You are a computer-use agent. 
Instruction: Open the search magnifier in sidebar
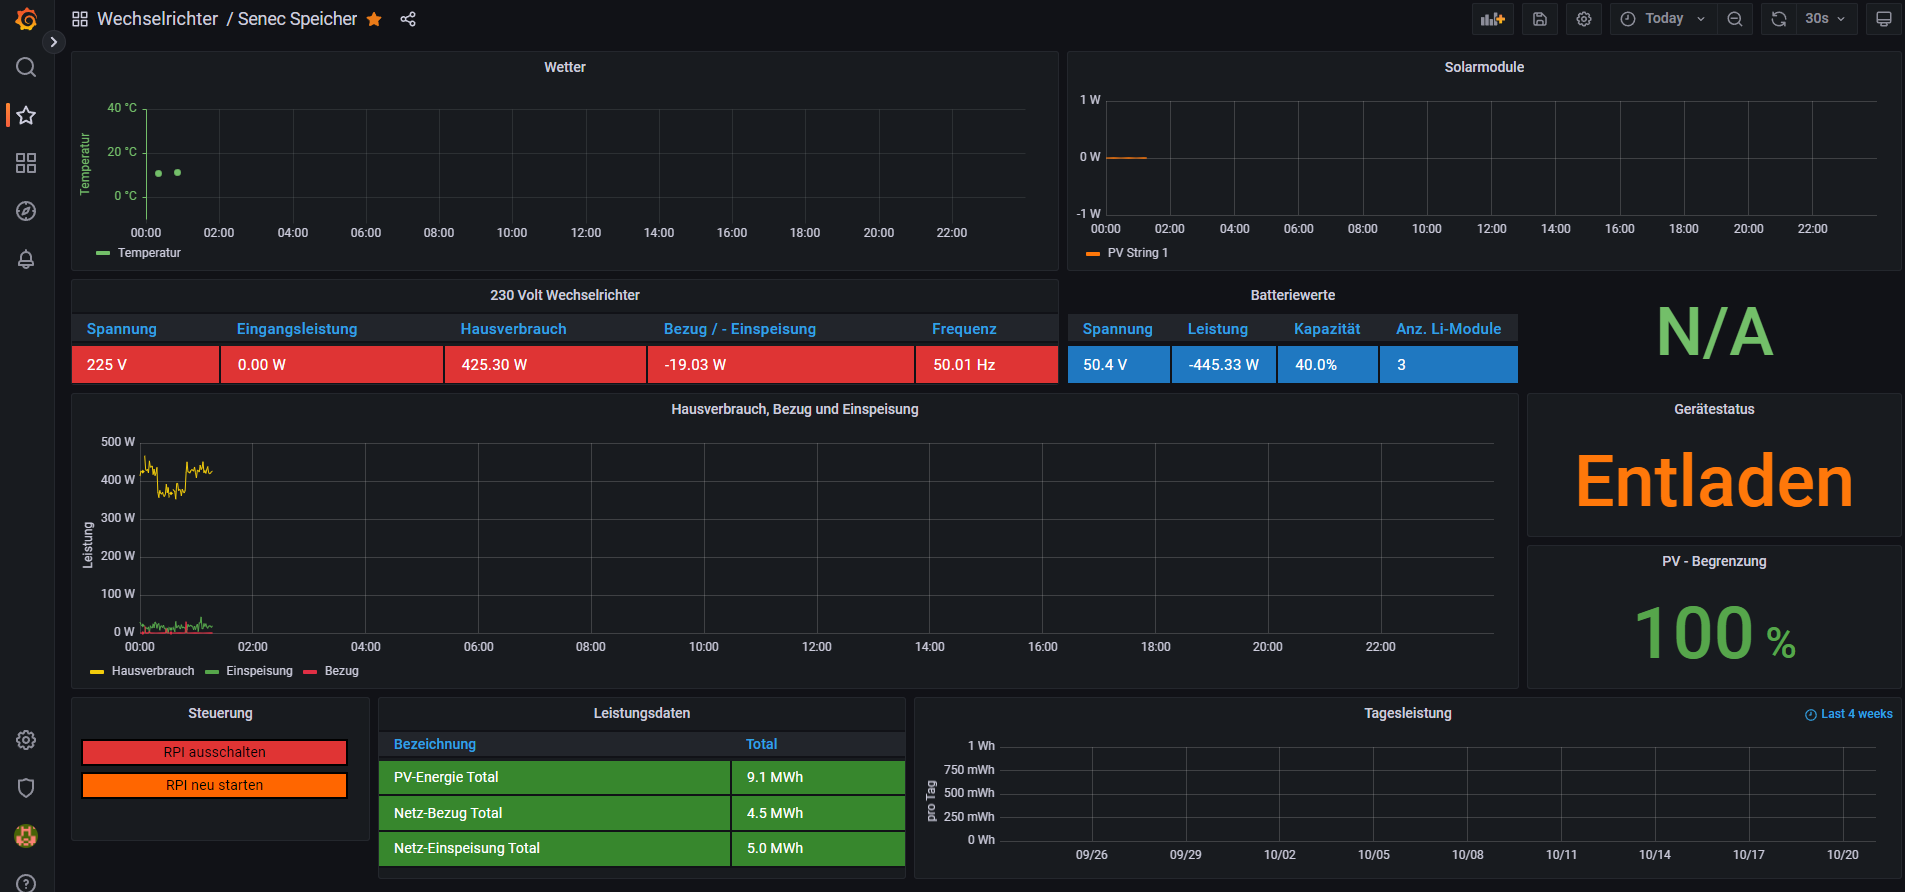click(26, 67)
